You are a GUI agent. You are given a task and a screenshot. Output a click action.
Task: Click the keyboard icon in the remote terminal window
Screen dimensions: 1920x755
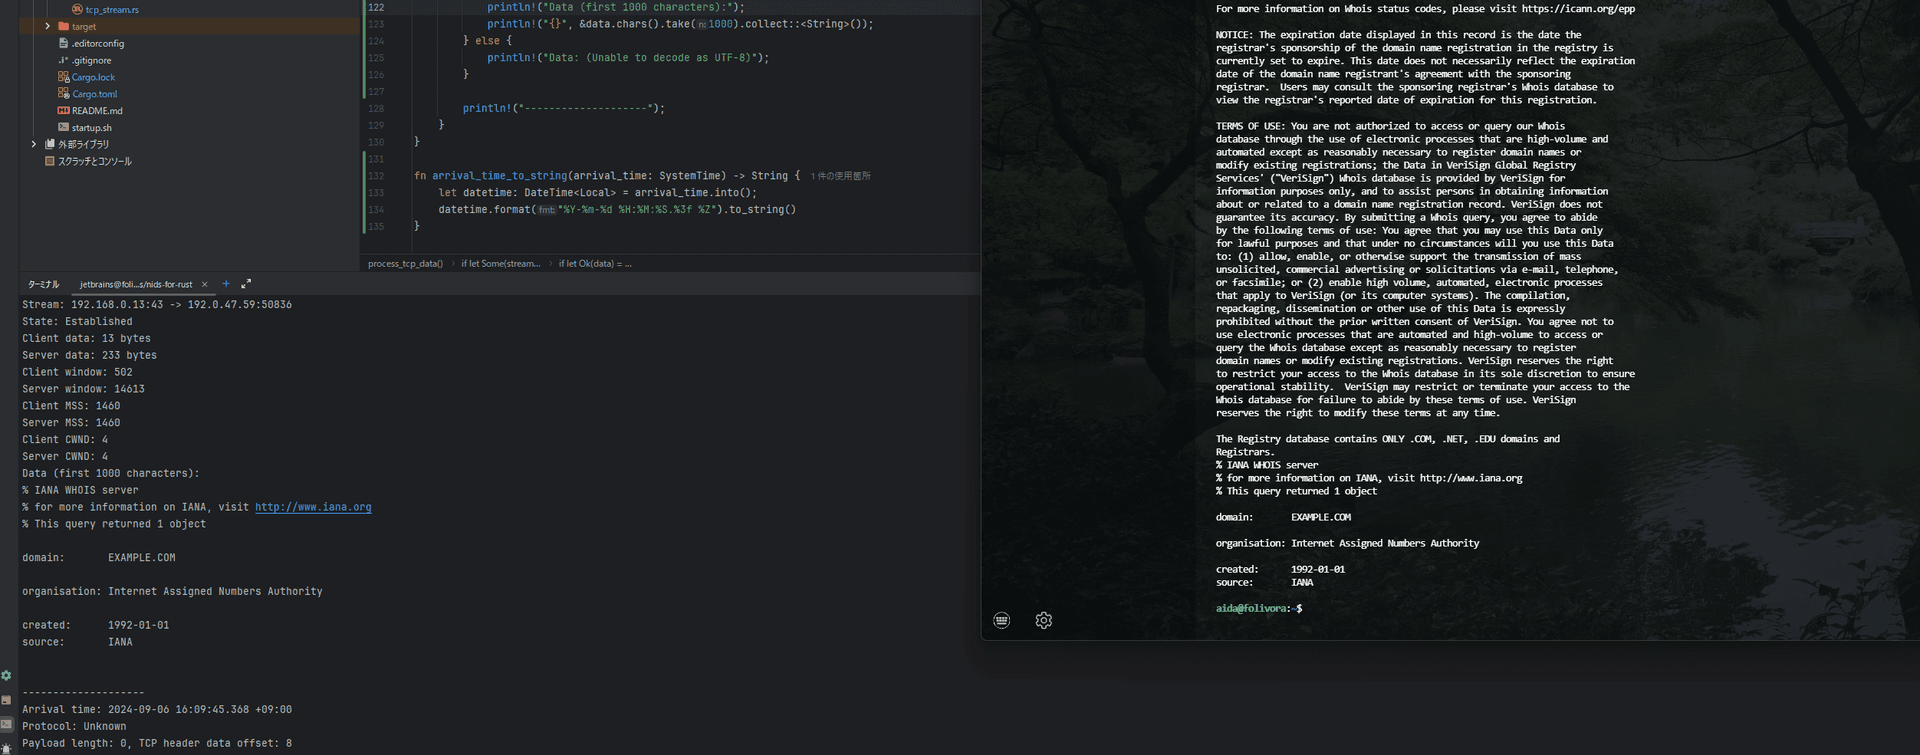(x=1001, y=620)
